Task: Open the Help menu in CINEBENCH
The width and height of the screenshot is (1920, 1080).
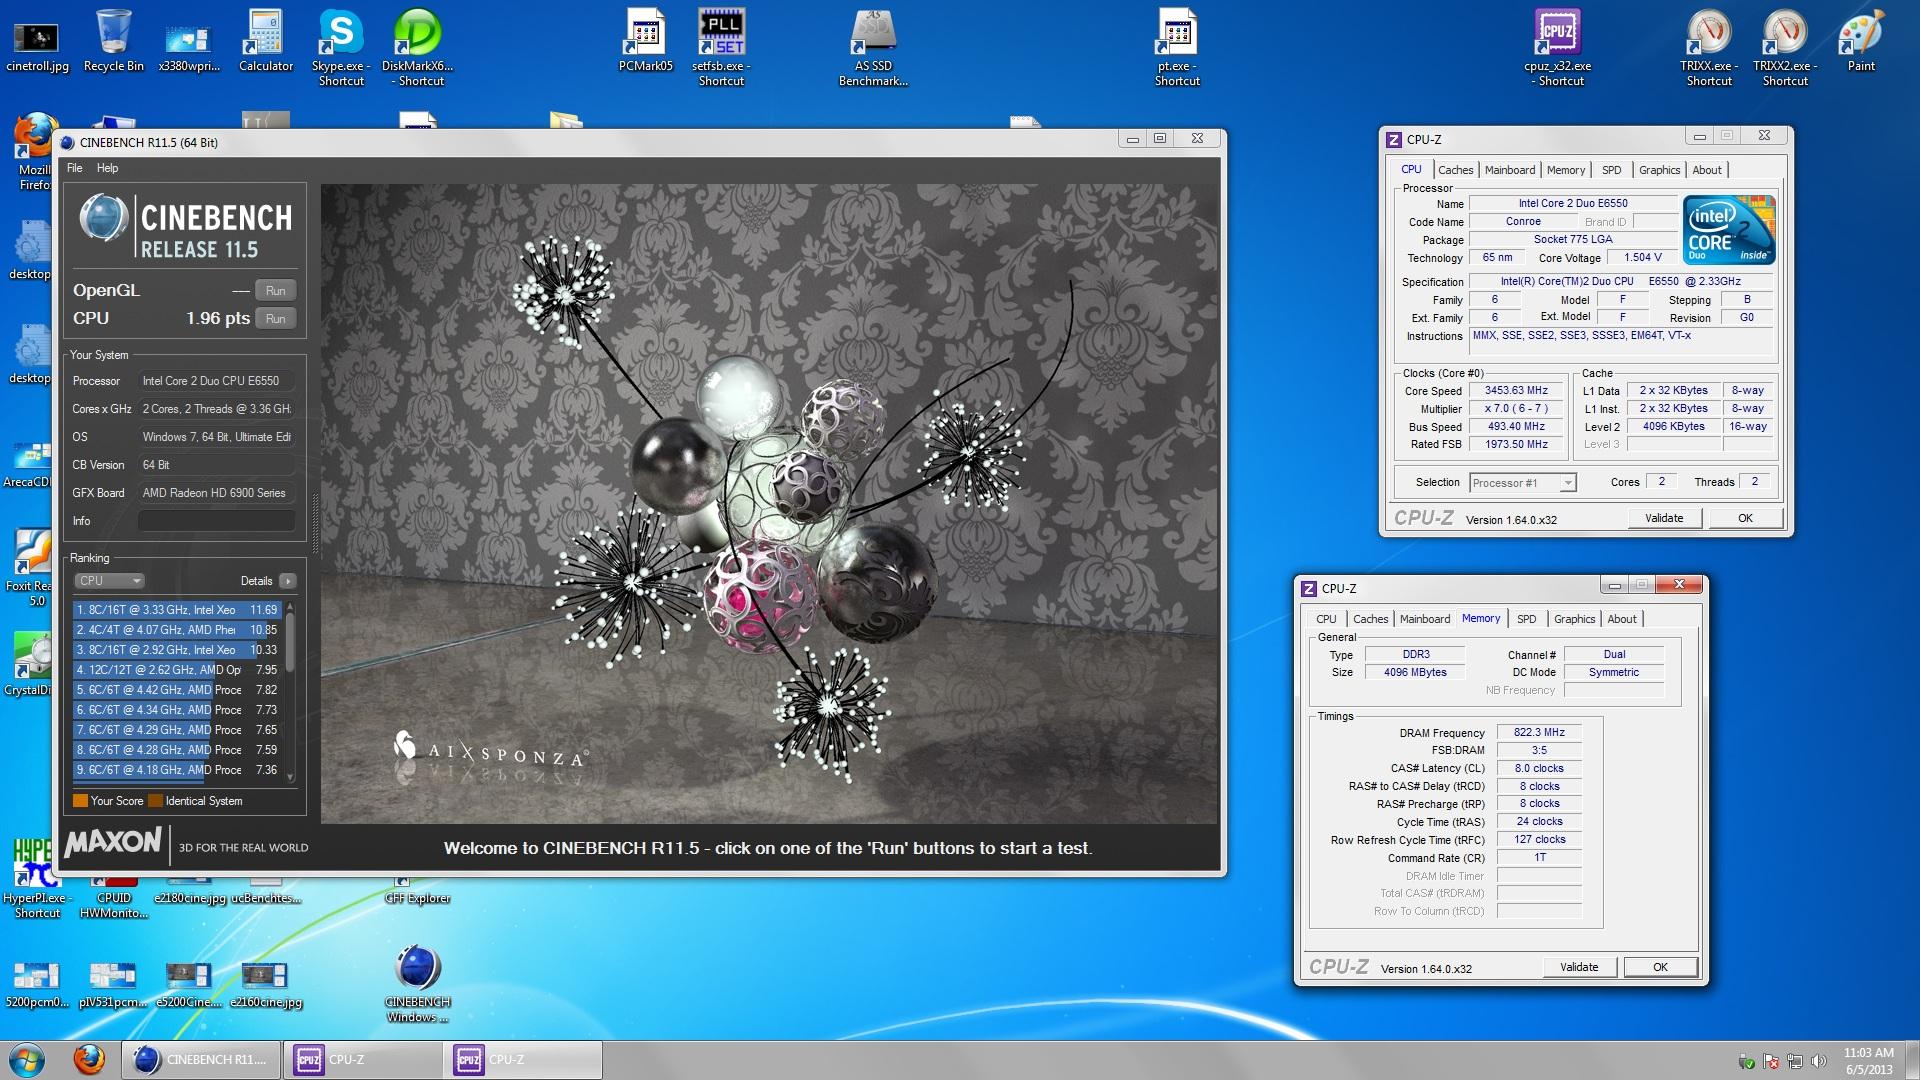Action: pyautogui.click(x=107, y=168)
